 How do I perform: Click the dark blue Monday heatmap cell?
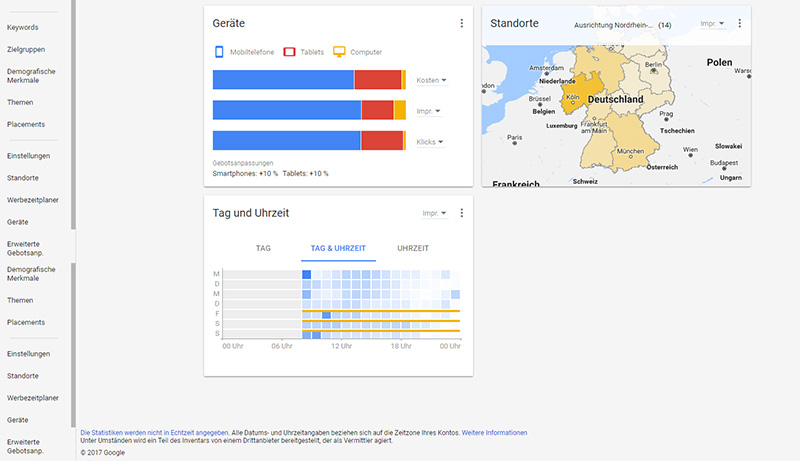(x=306, y=275)
